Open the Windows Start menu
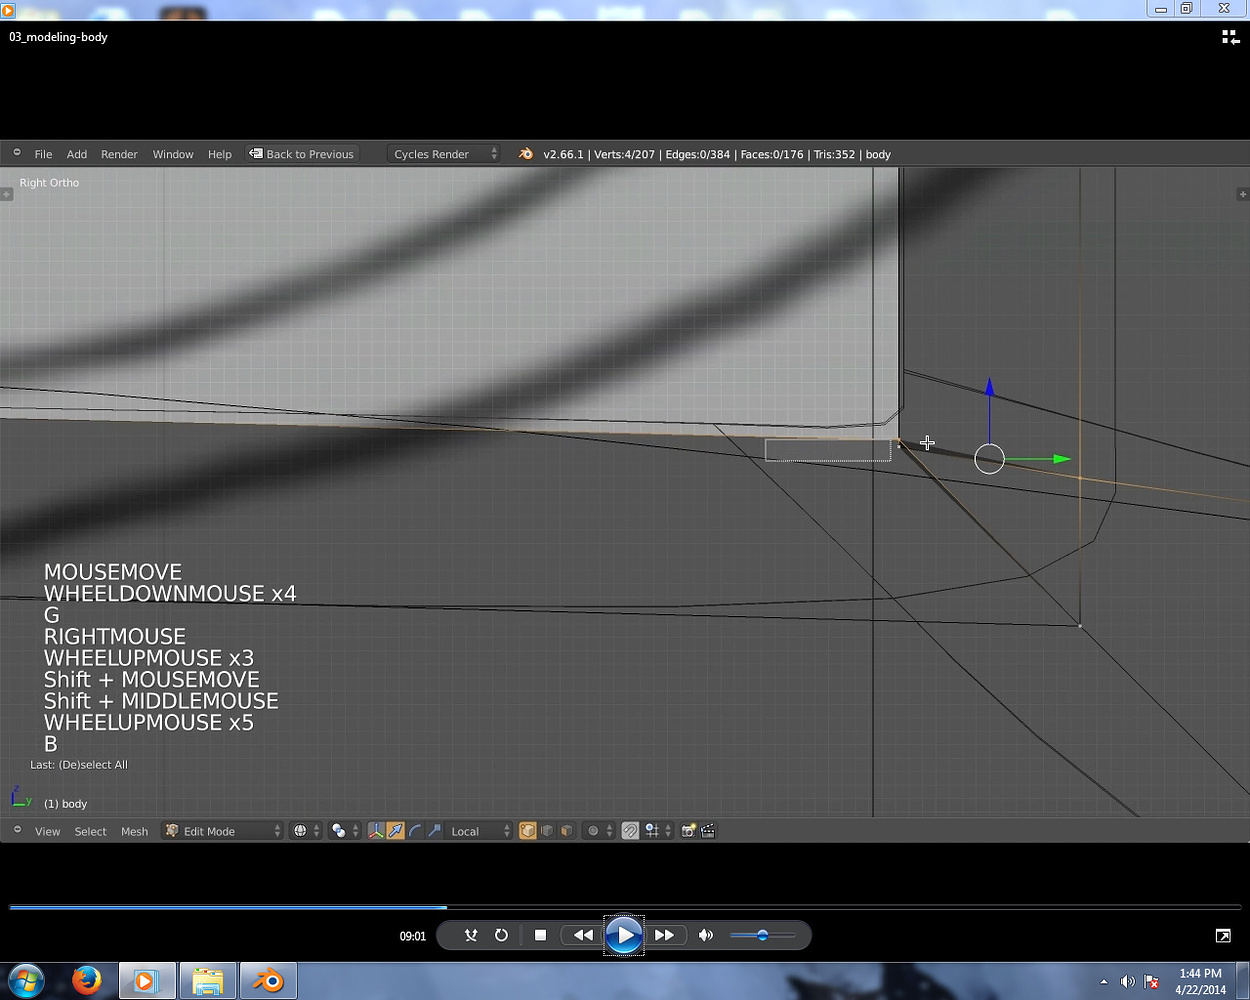The width and height of the screenshot is (1250, 1000). (x=27, y=981)
